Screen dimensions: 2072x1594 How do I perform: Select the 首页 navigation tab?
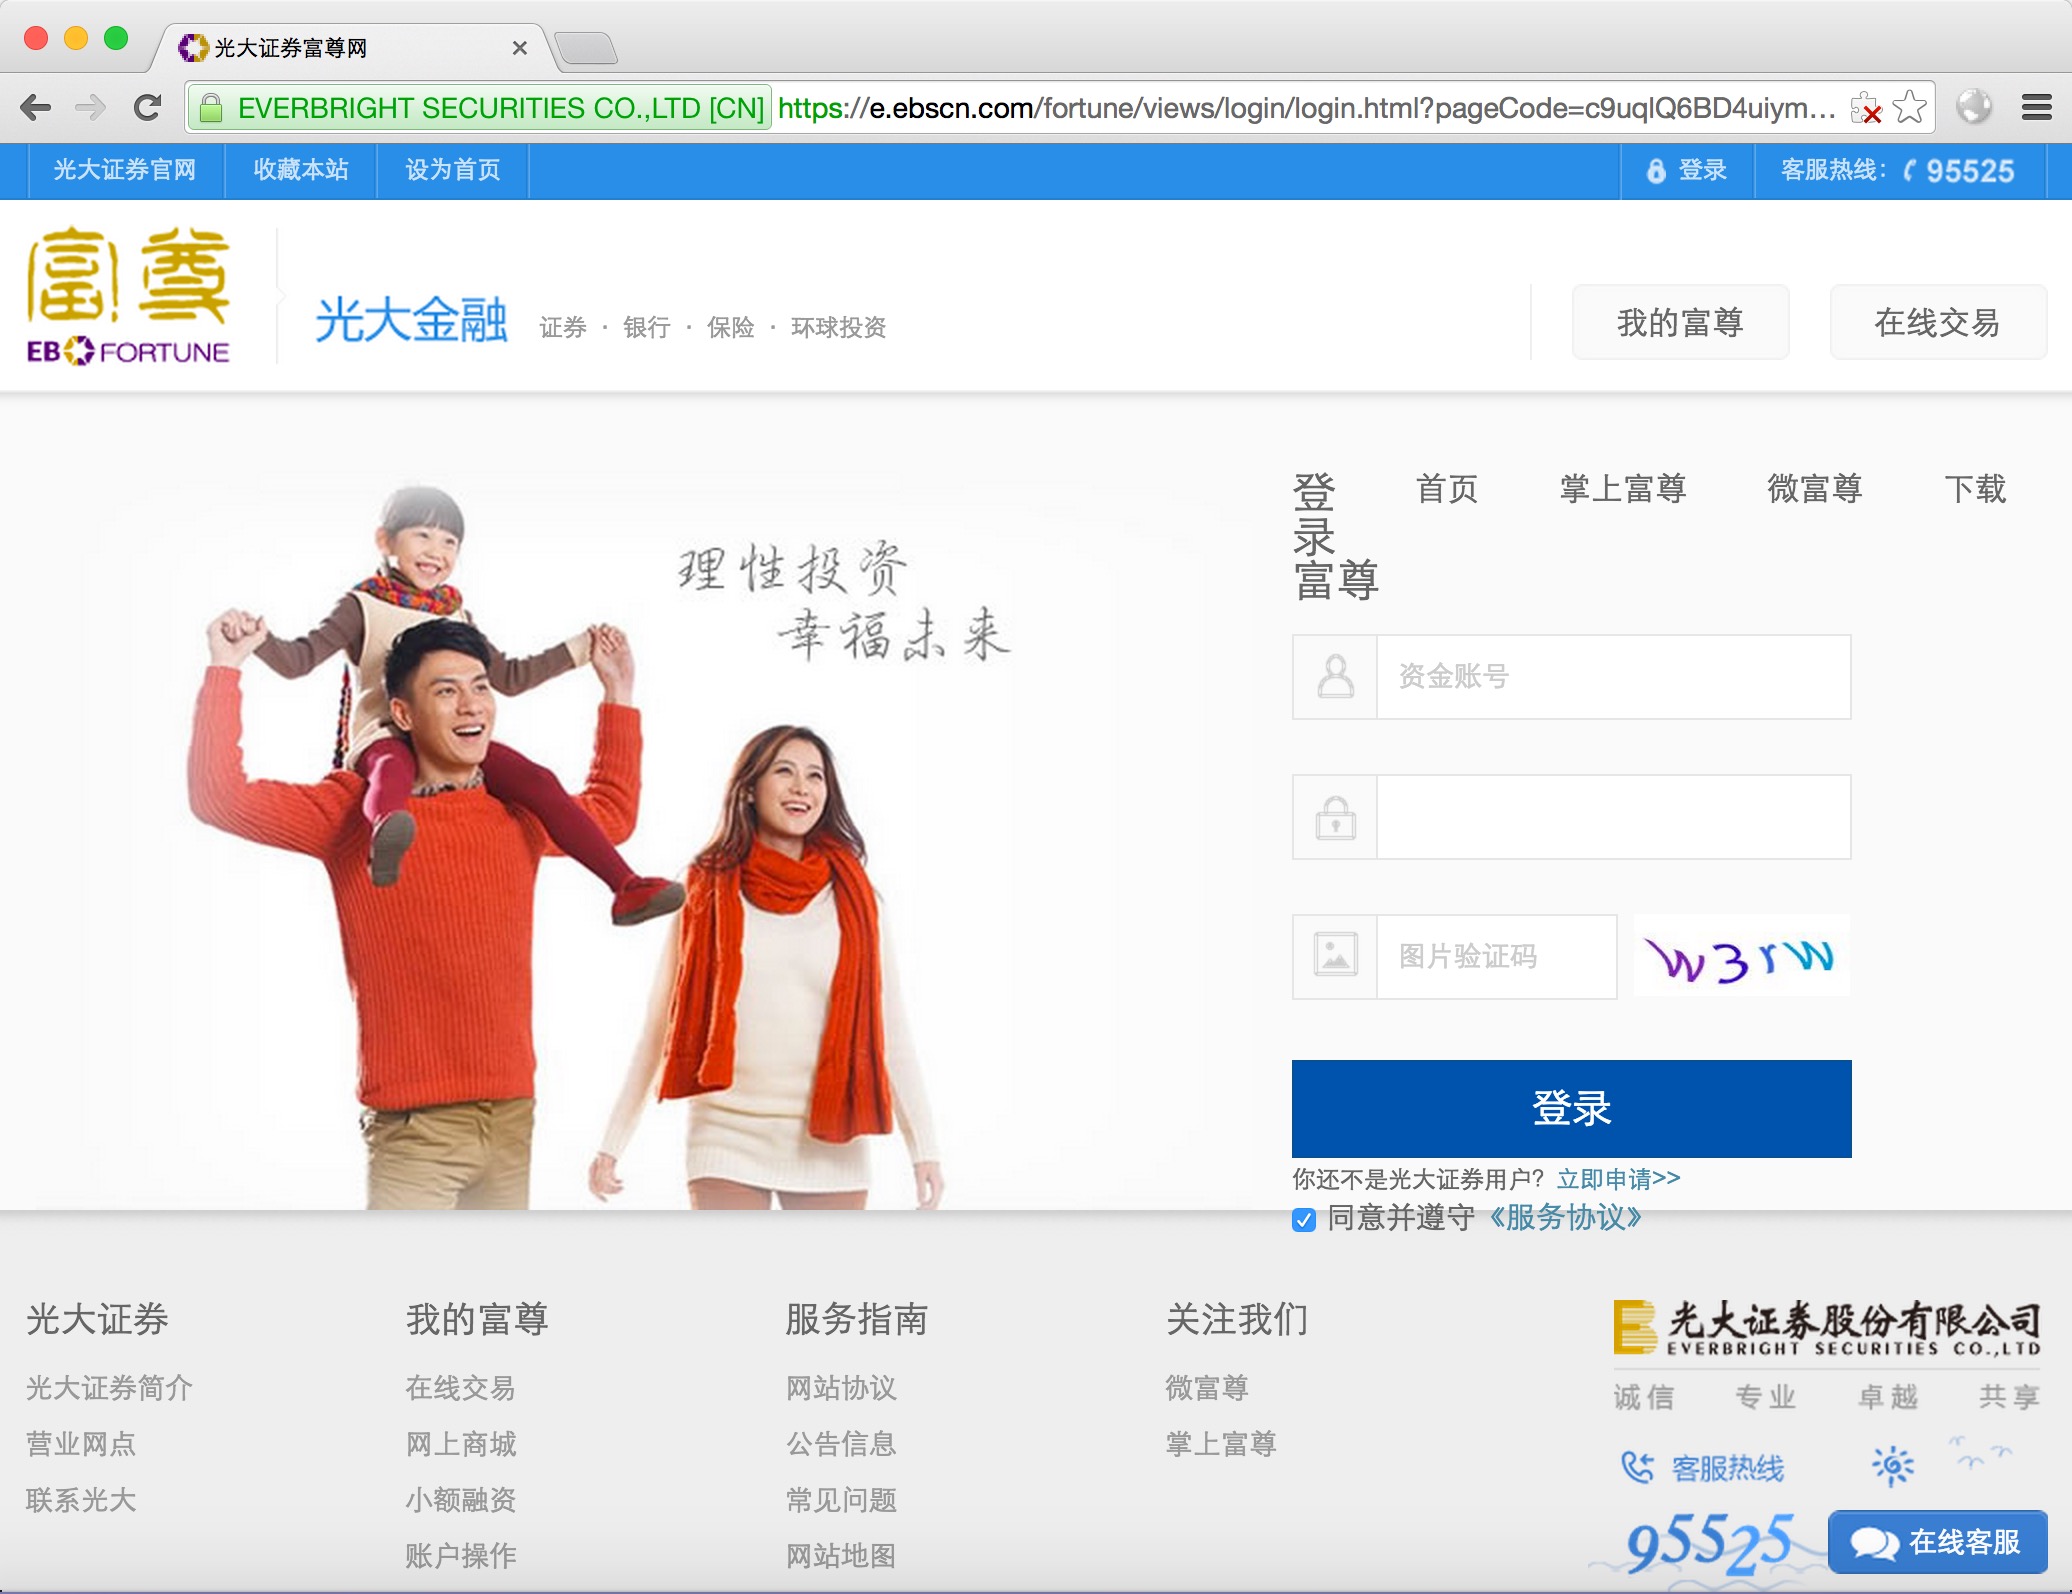pos(1446,489)
